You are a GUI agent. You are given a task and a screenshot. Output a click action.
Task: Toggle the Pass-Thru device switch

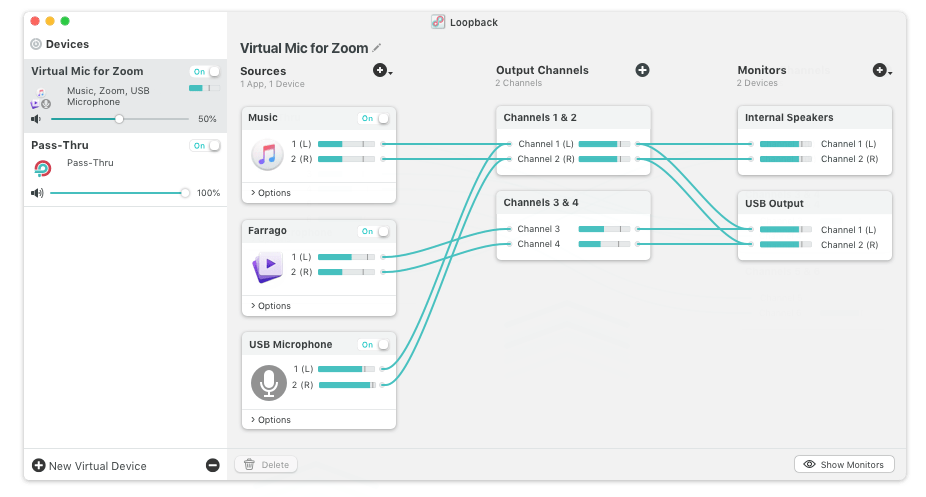click(x=205, y=145)
